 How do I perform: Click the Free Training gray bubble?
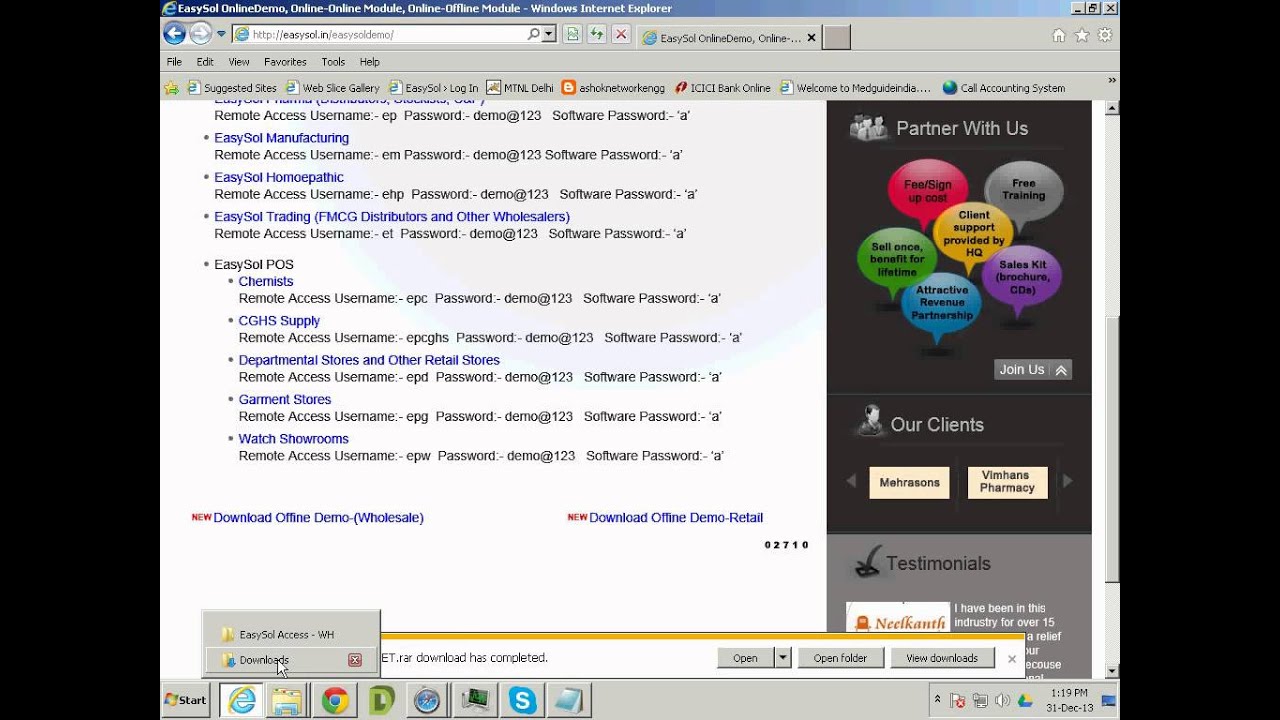[x=1023, y=189]
